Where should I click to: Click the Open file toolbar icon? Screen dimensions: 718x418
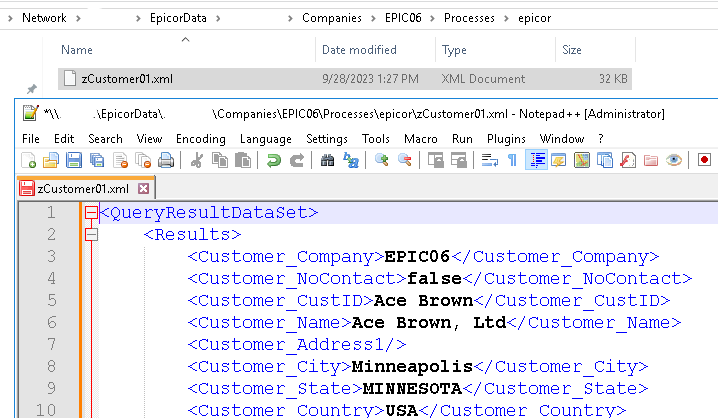pyautogui.click(x=51, y=160)
